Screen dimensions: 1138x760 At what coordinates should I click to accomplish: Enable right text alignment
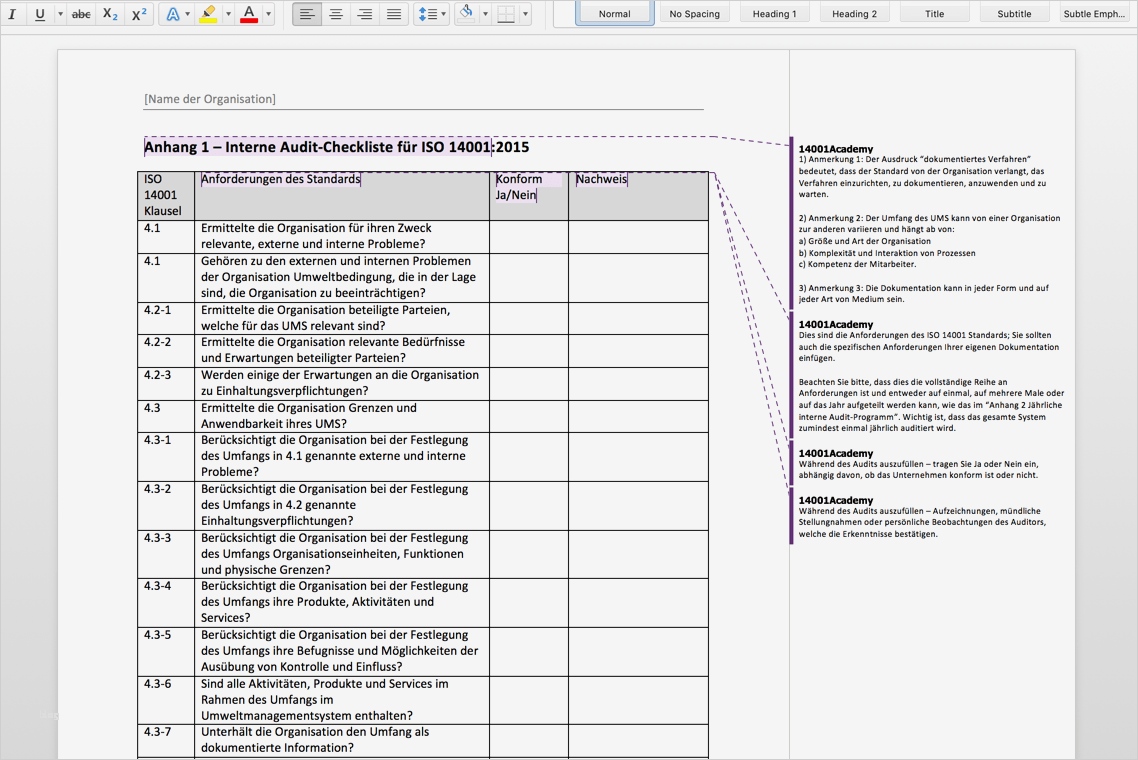(364, 14)
